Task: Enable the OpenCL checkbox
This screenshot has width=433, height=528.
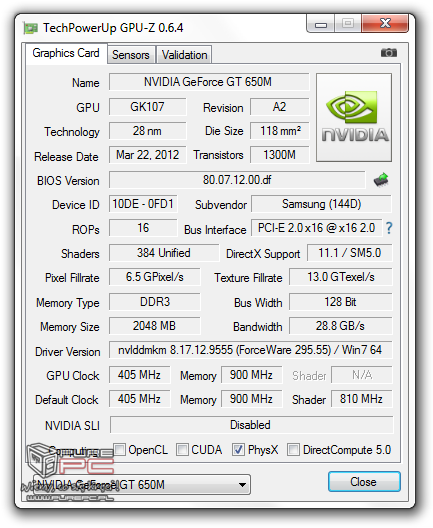Action: coord(119,450)
